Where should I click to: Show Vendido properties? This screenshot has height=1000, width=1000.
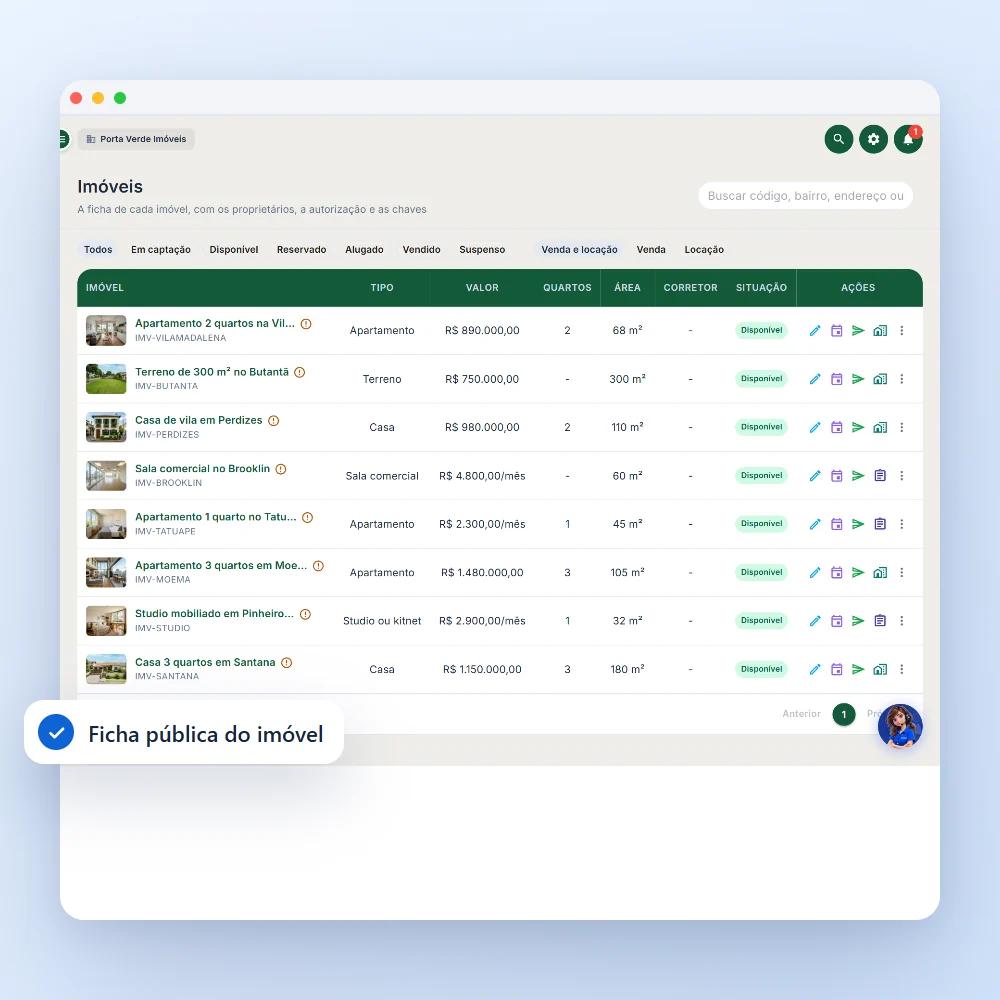(421, 249)
